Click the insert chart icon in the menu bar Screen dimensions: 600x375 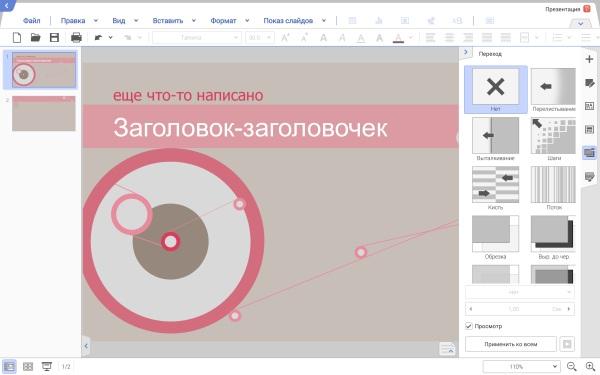point(378,21)
